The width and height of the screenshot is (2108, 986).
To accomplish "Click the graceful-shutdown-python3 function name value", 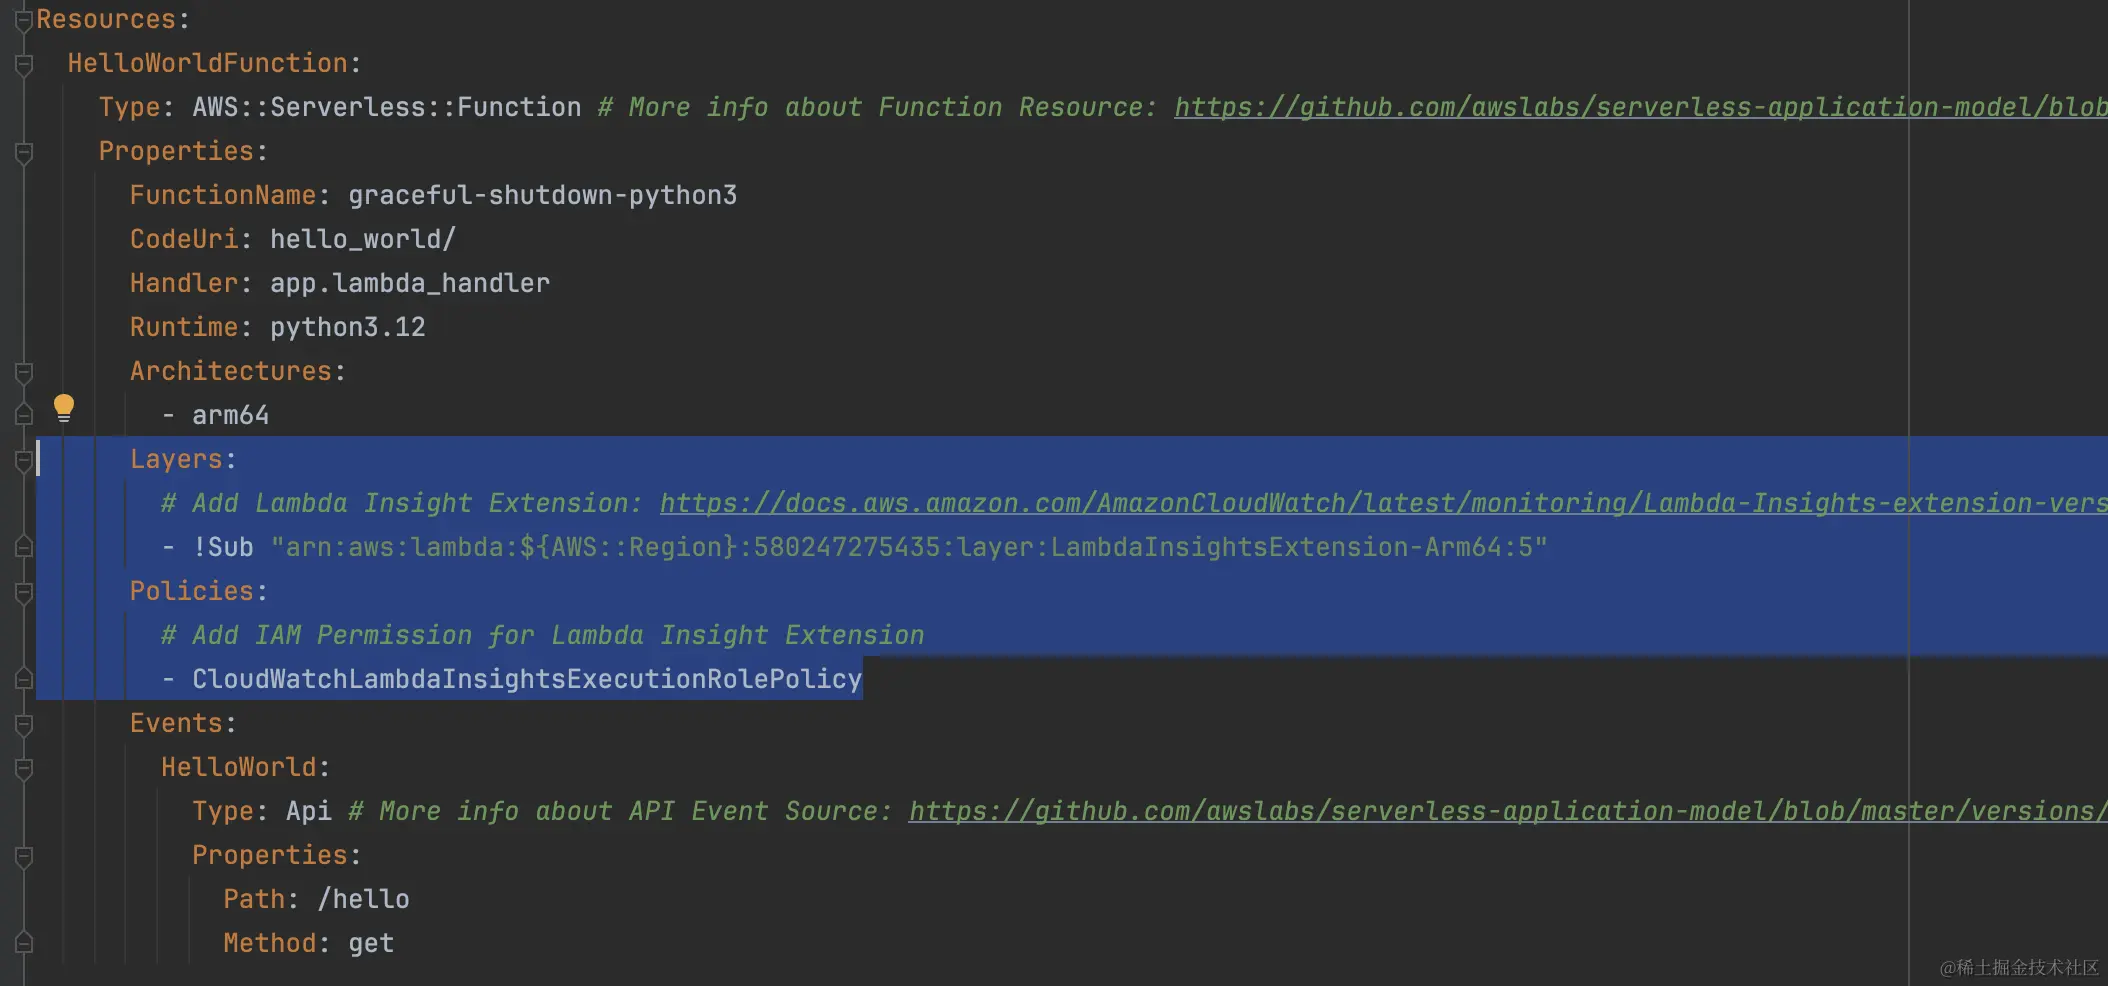I will point(542,196).
